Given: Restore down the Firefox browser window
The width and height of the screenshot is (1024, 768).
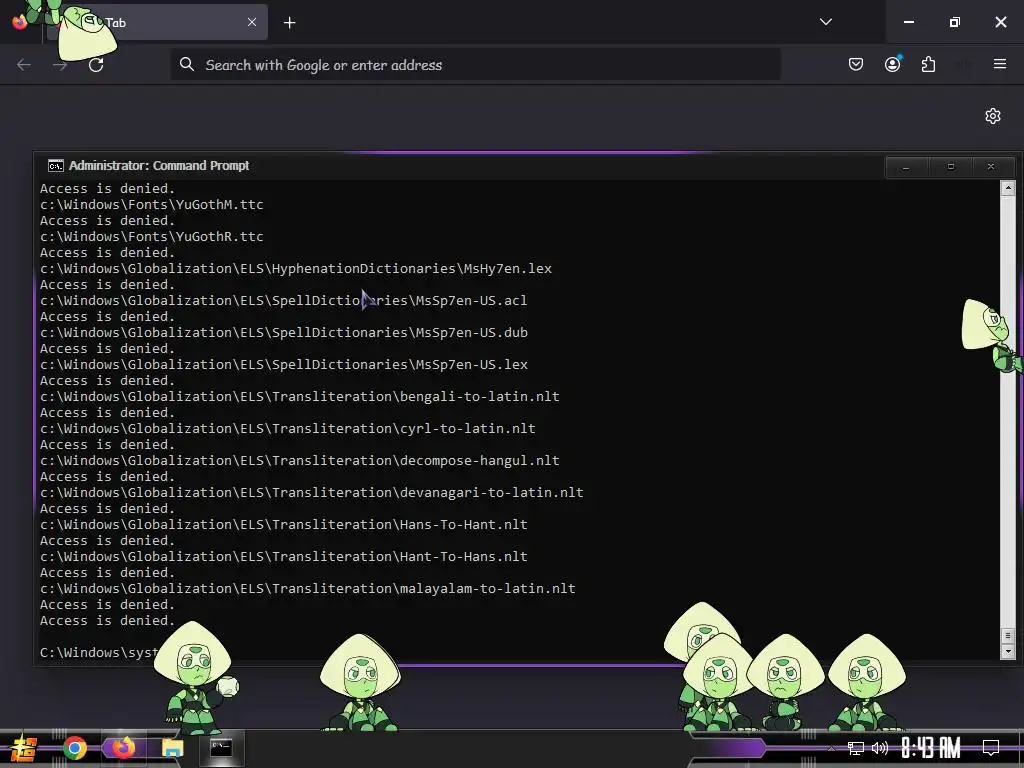Looking at the screenshot, I should coord(955,22).
